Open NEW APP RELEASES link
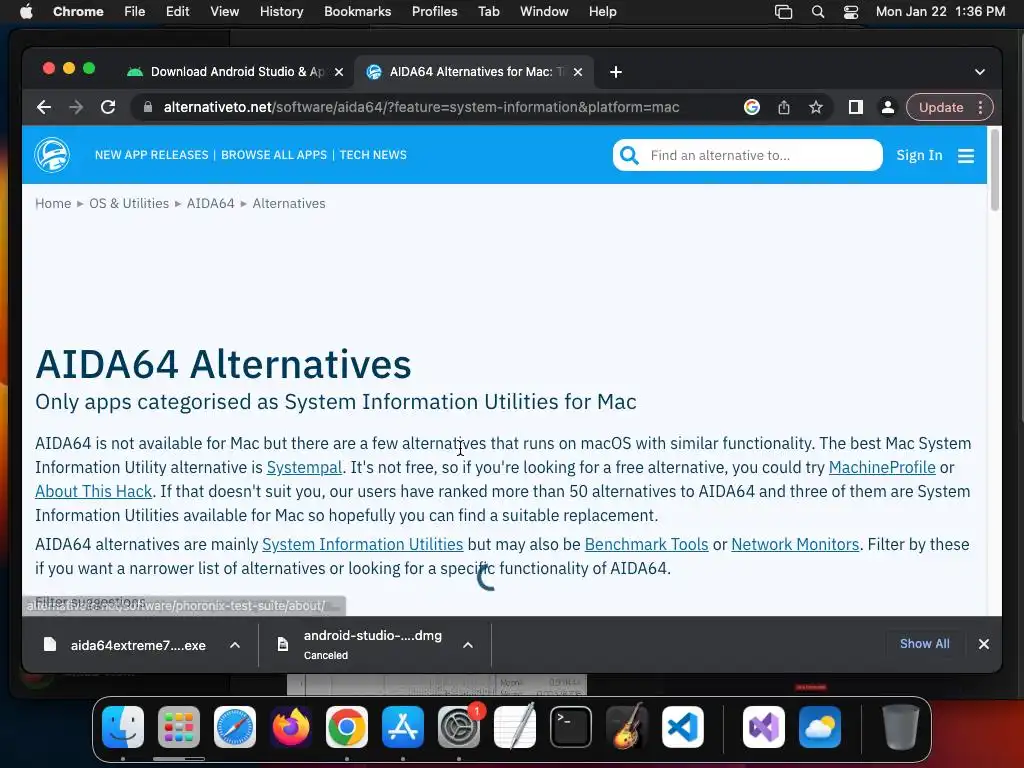This screenshot has height=768, width=1024. click(x=152, y=155)
